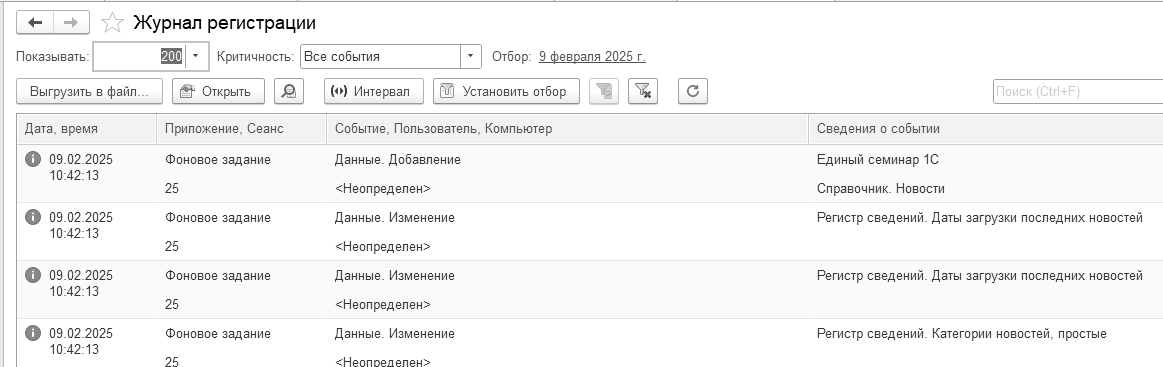Click the Установить отбор button

506,91
